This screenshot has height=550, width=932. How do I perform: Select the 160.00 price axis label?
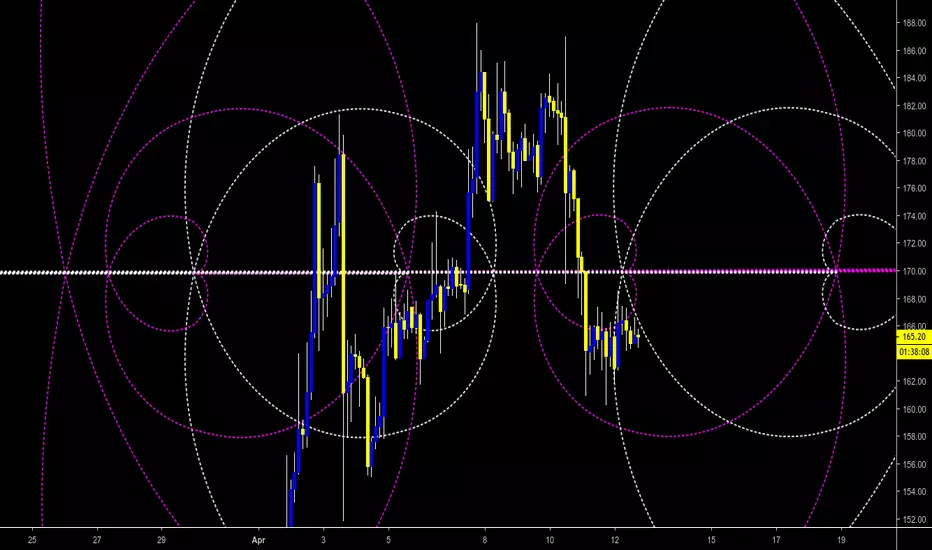914,410
